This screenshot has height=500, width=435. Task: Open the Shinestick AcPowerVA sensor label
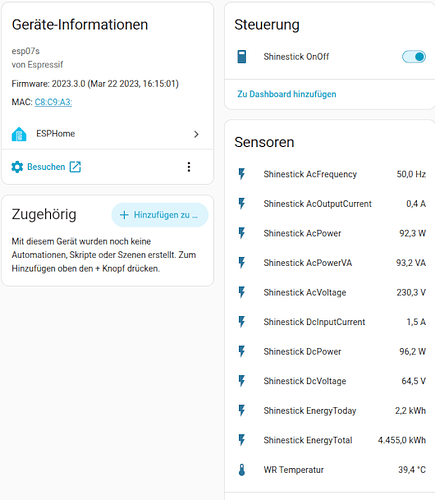307,263
